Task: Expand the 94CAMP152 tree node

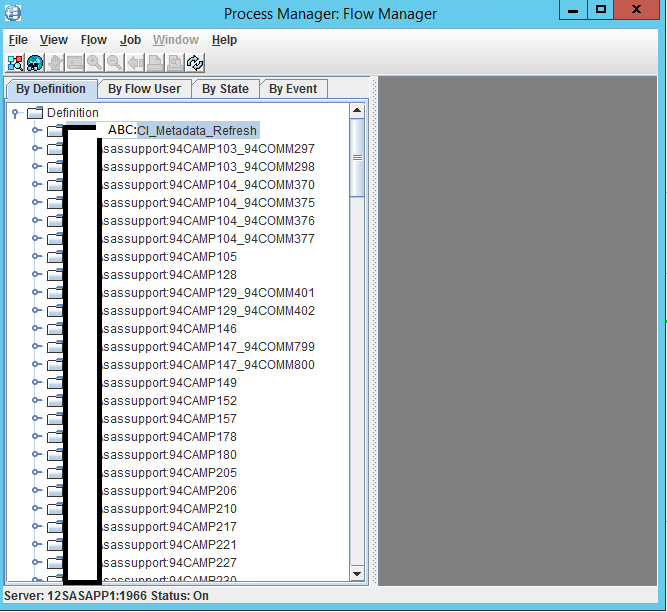Action: tap(37, 400)
